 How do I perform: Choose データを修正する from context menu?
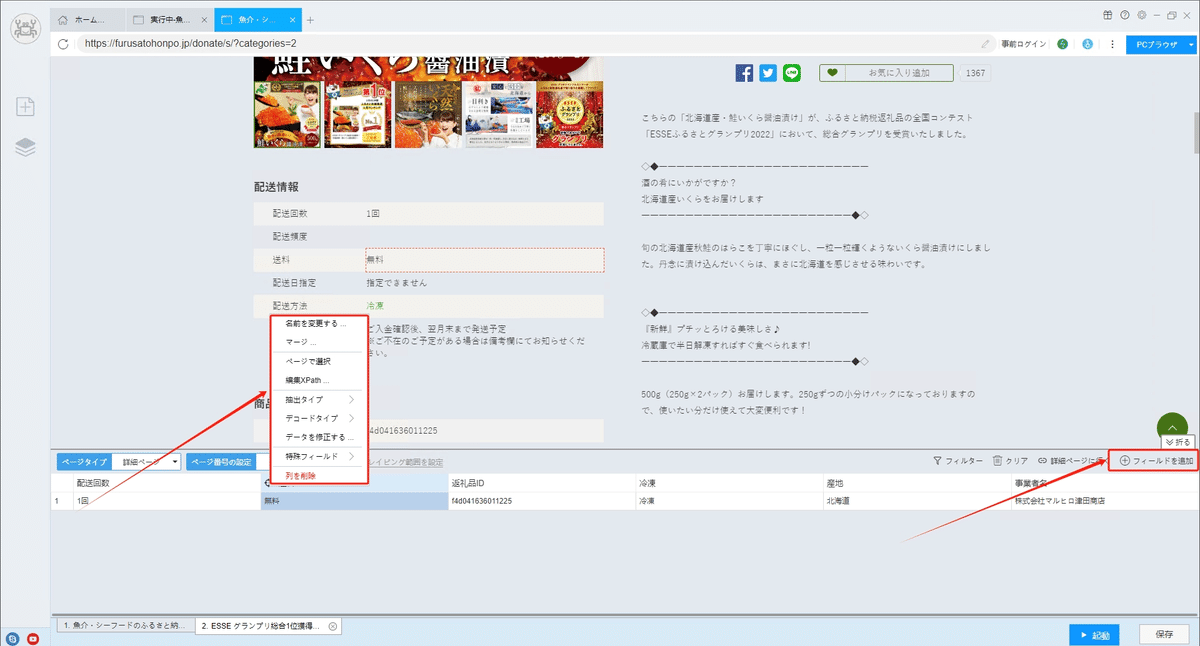319,437
